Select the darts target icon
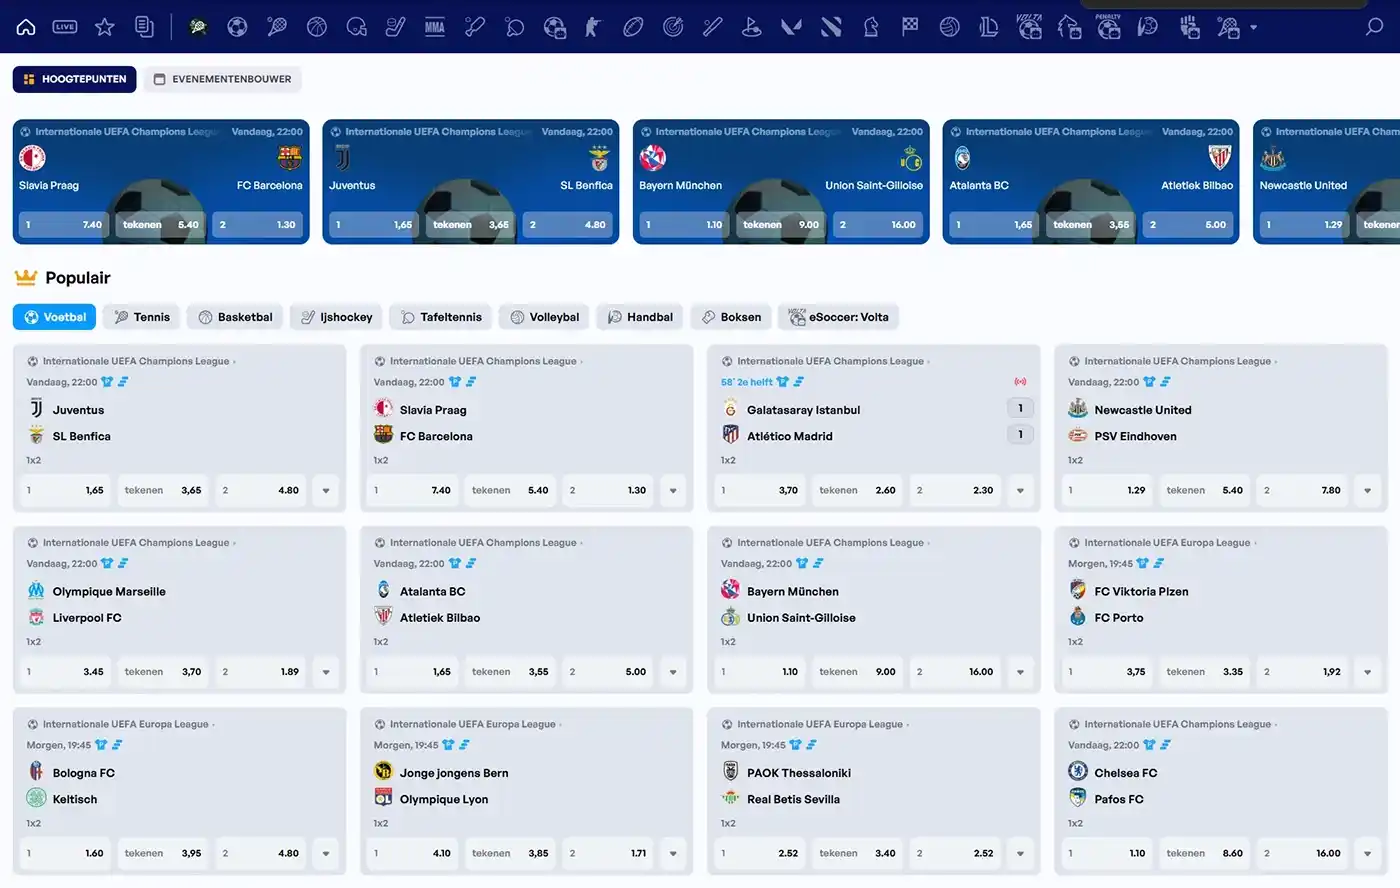This screenshot has width=1400, height=888. pyautogui.click(x=673, y=27)
